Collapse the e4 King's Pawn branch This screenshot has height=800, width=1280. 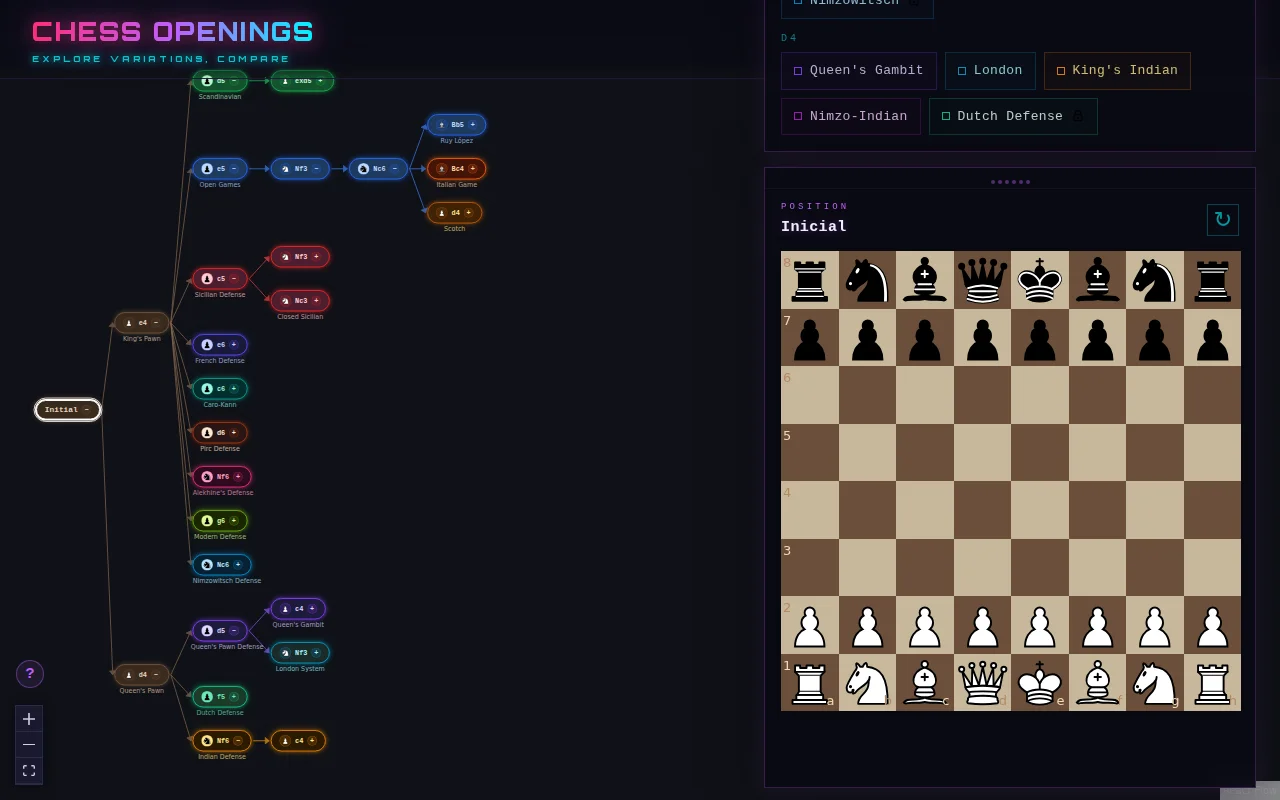pos(156,323)
